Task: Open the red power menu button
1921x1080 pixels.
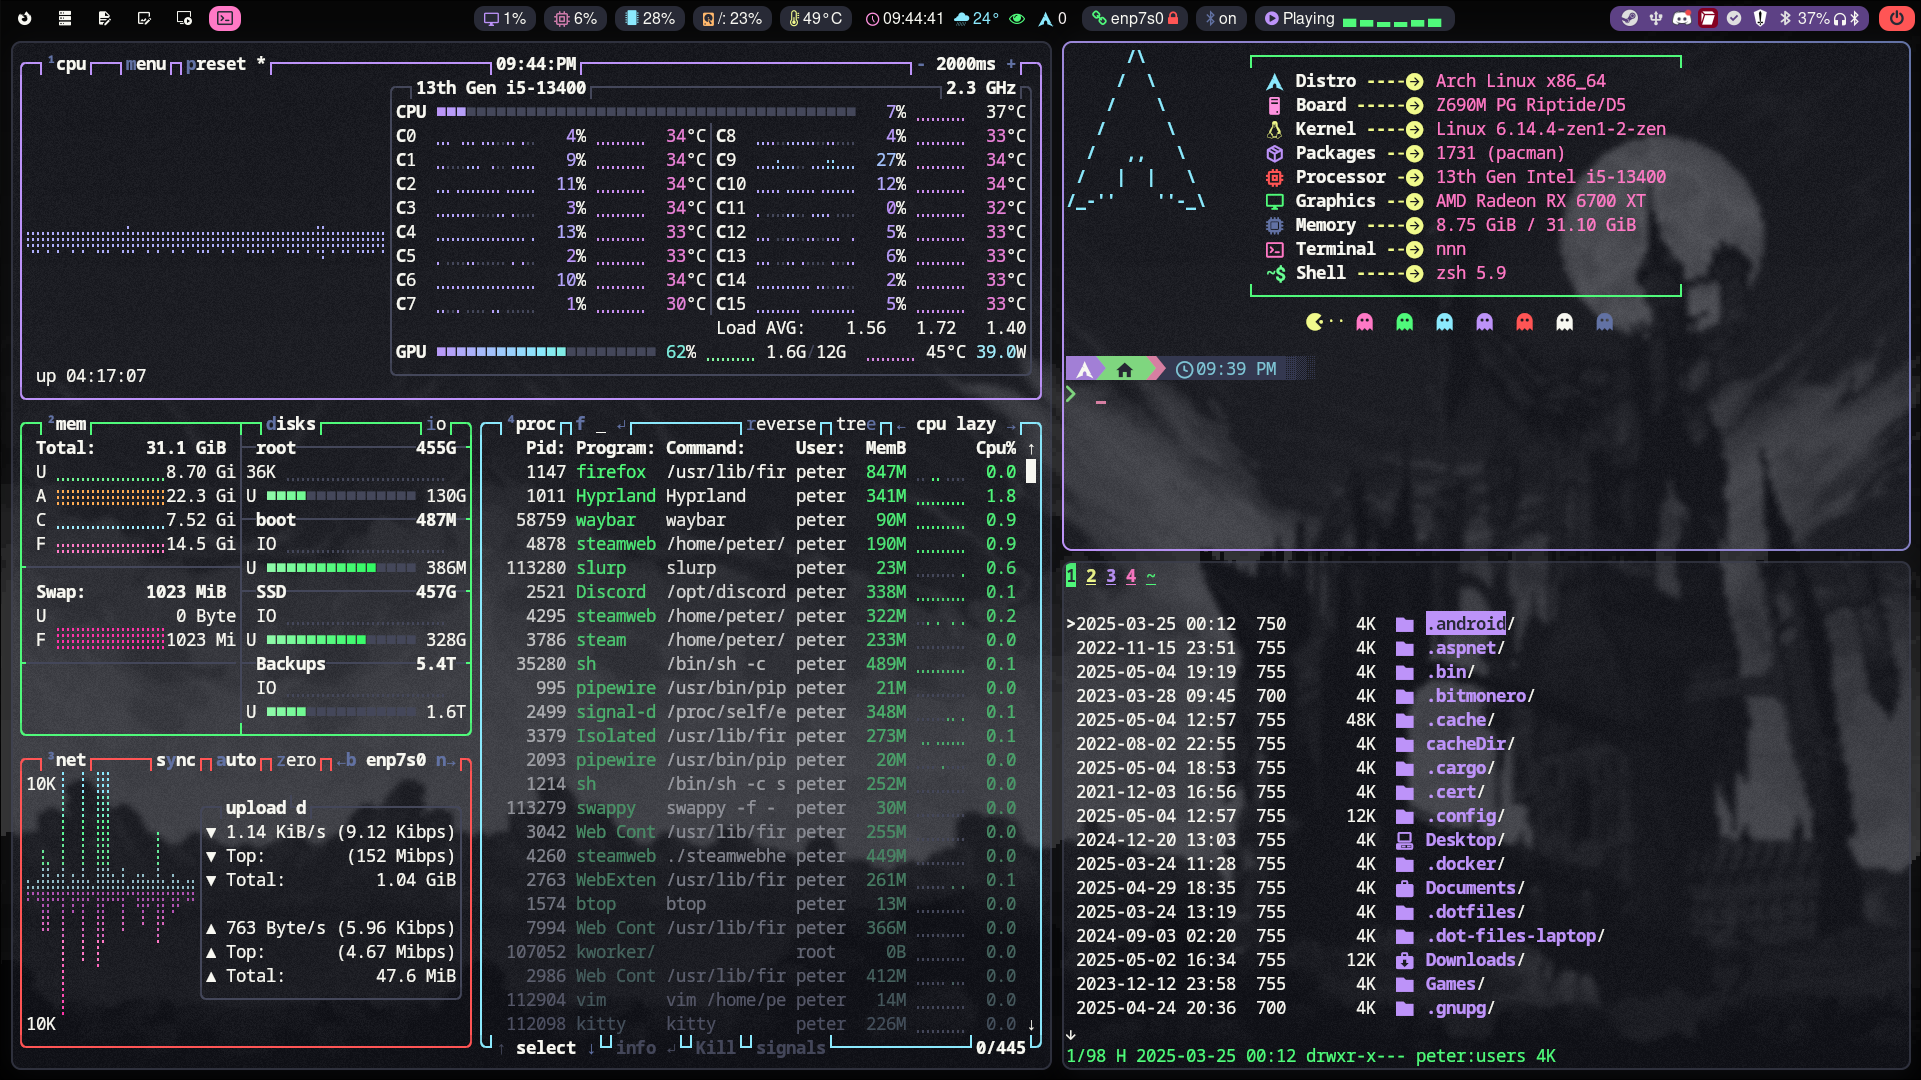Action: [x=1896, y=18]
